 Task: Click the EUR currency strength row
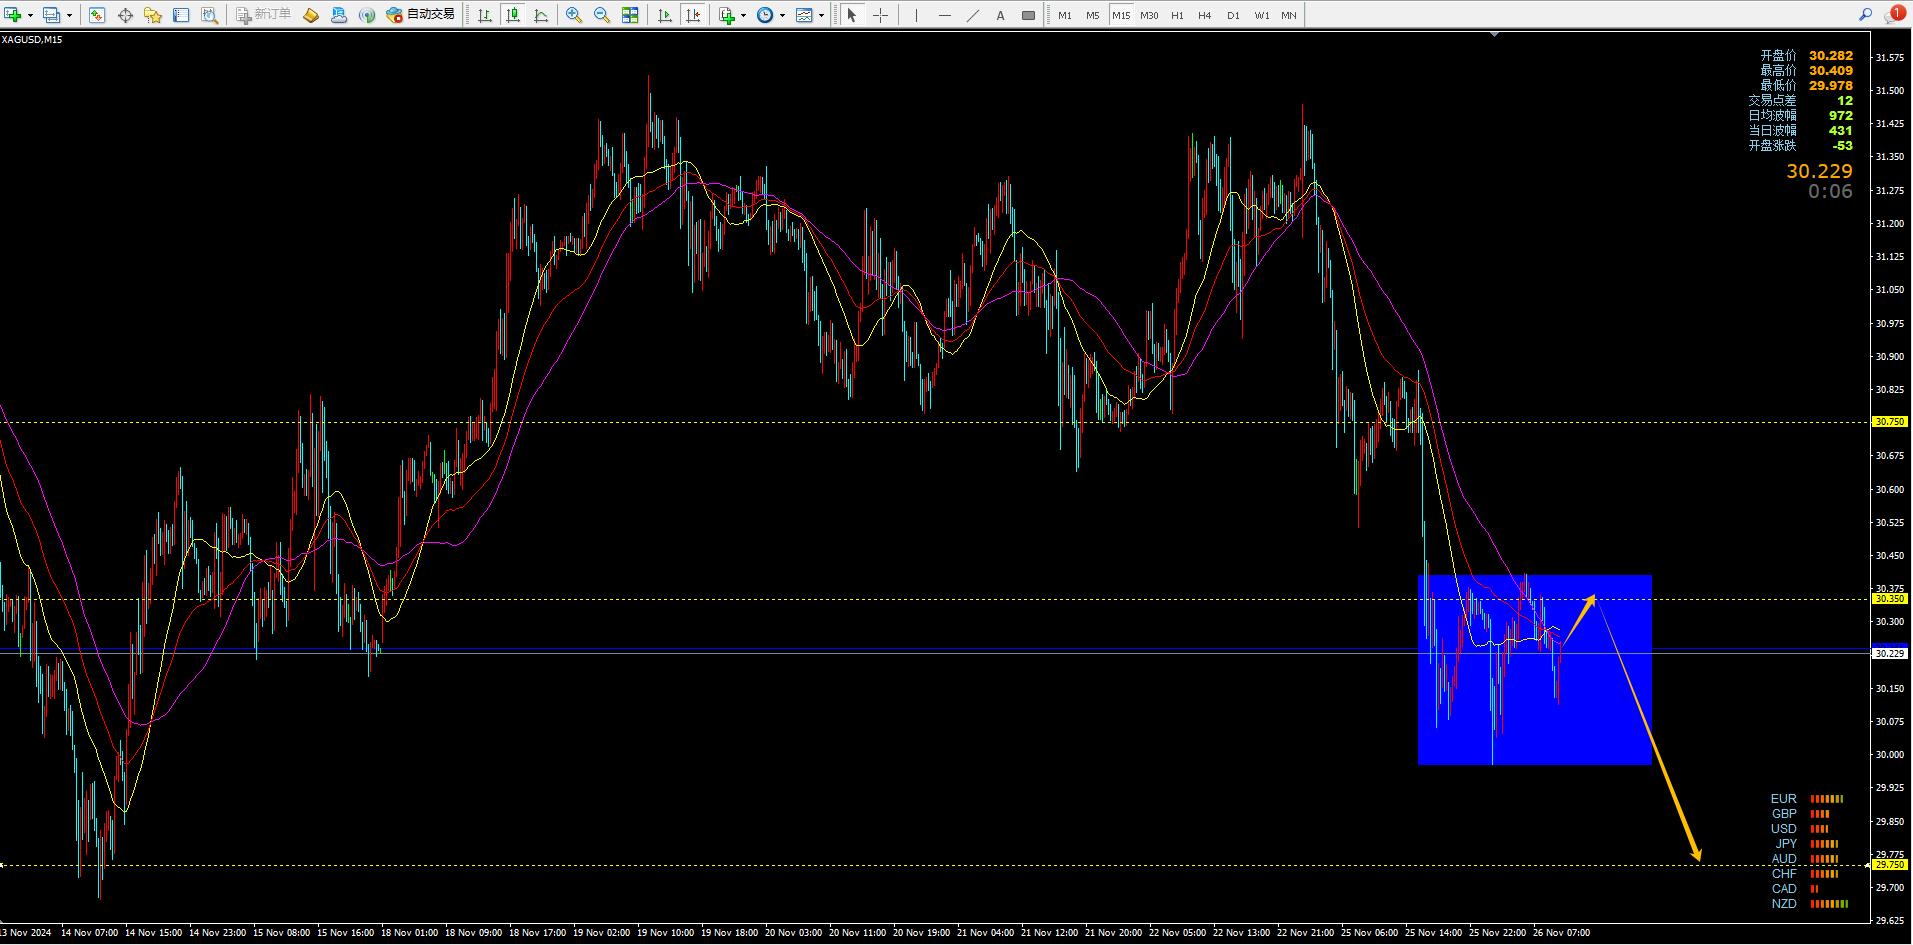tap(1807, 799)
